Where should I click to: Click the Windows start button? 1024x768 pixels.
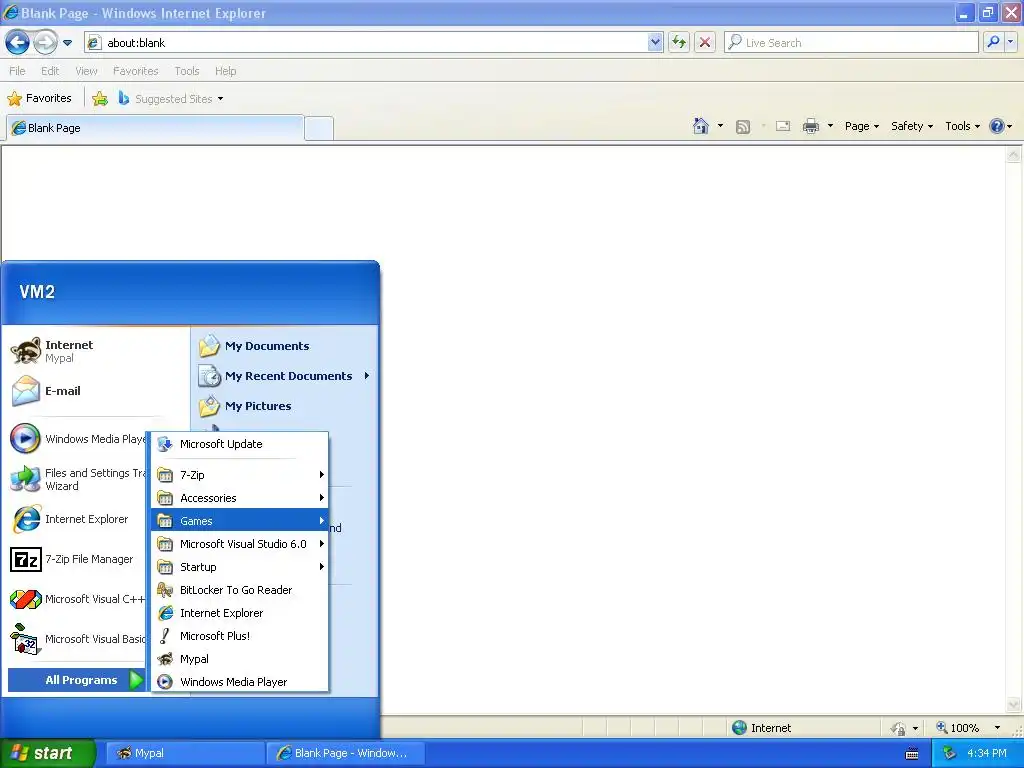pyautogui.click(x=47, y=753)
